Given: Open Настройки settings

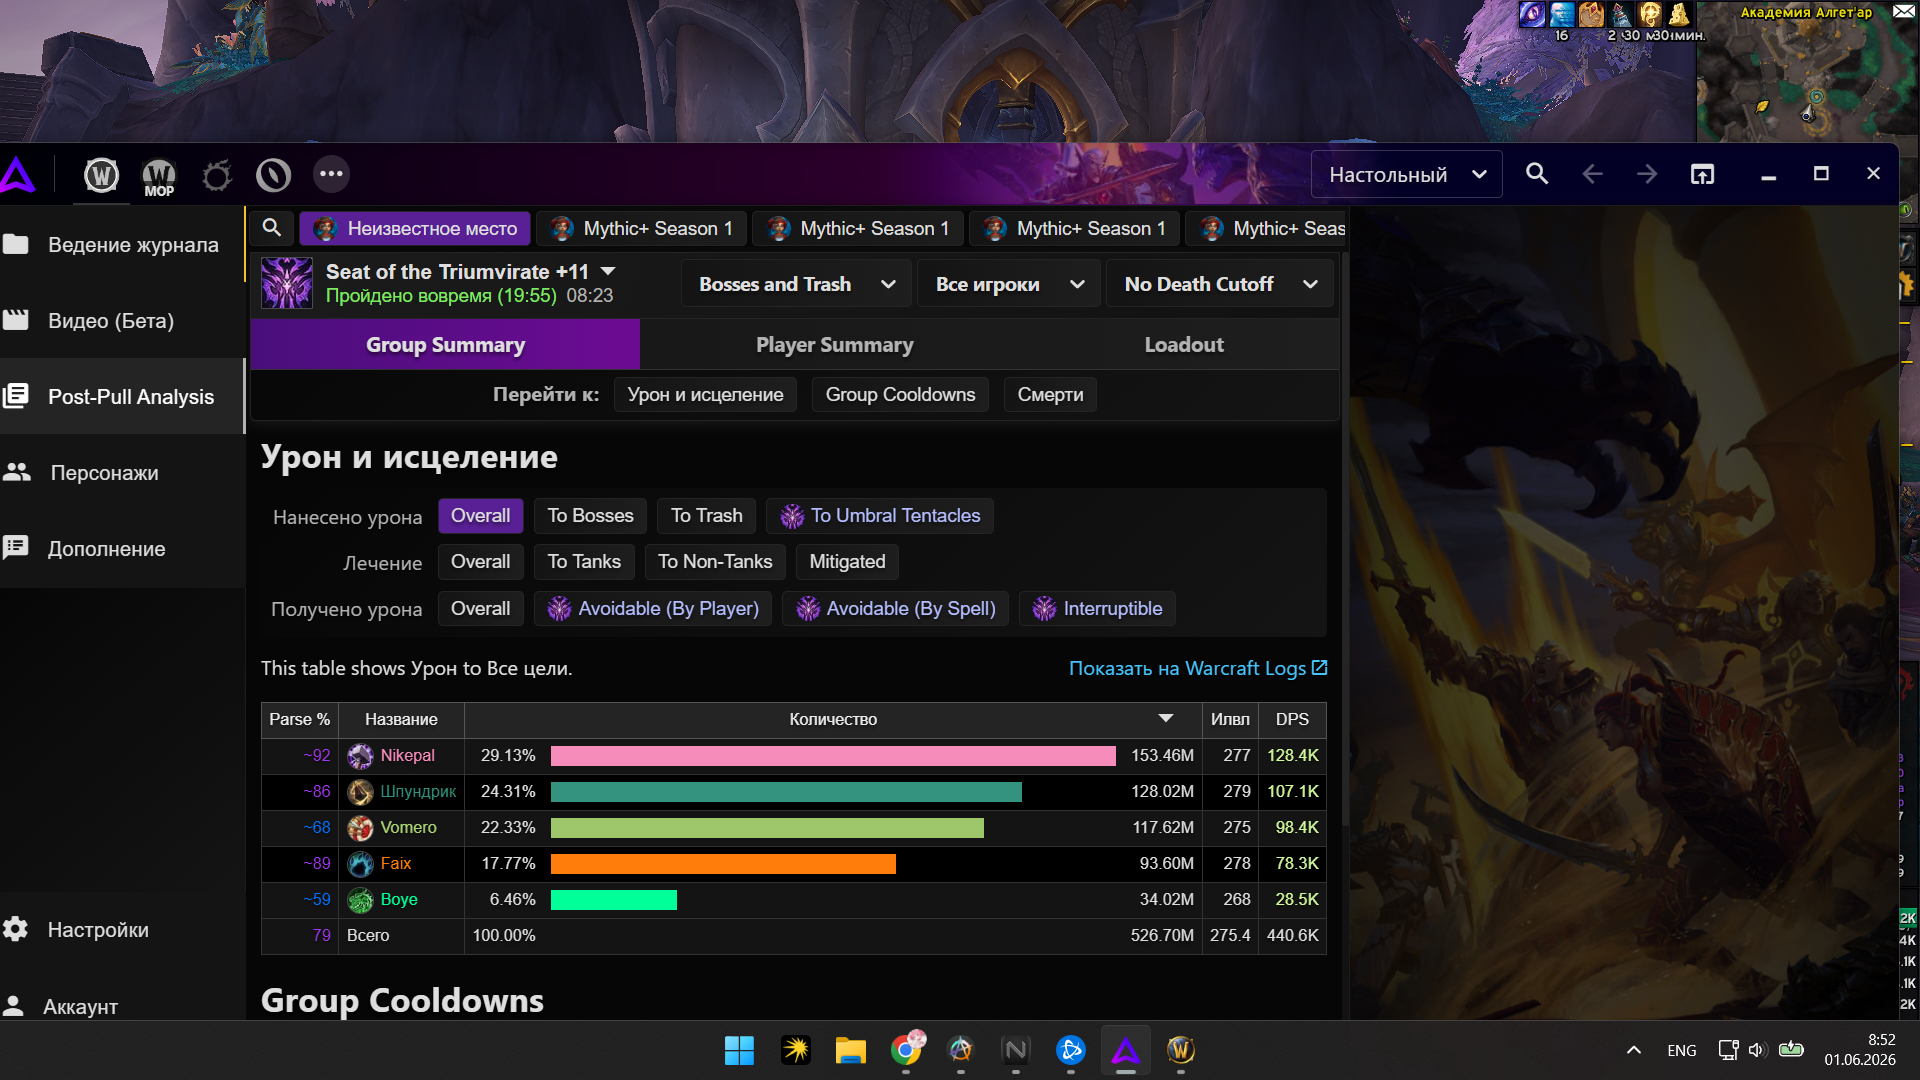Looking at the screenshot, I should pyautogui.click(x=122, y=930).
